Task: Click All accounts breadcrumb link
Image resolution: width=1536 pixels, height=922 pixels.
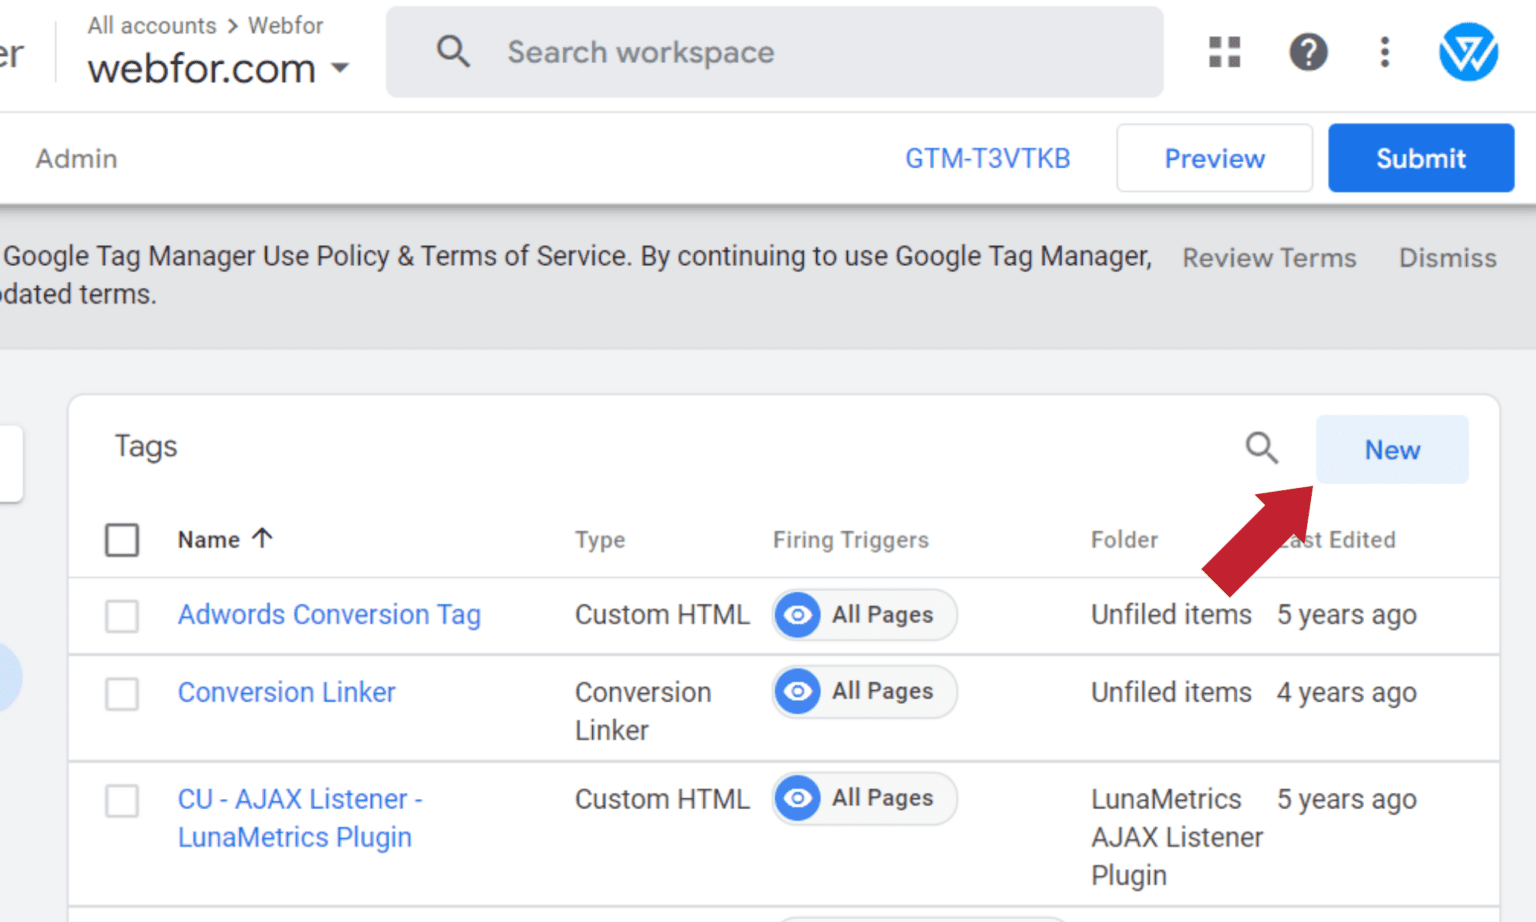Action: tap(152, 25)
